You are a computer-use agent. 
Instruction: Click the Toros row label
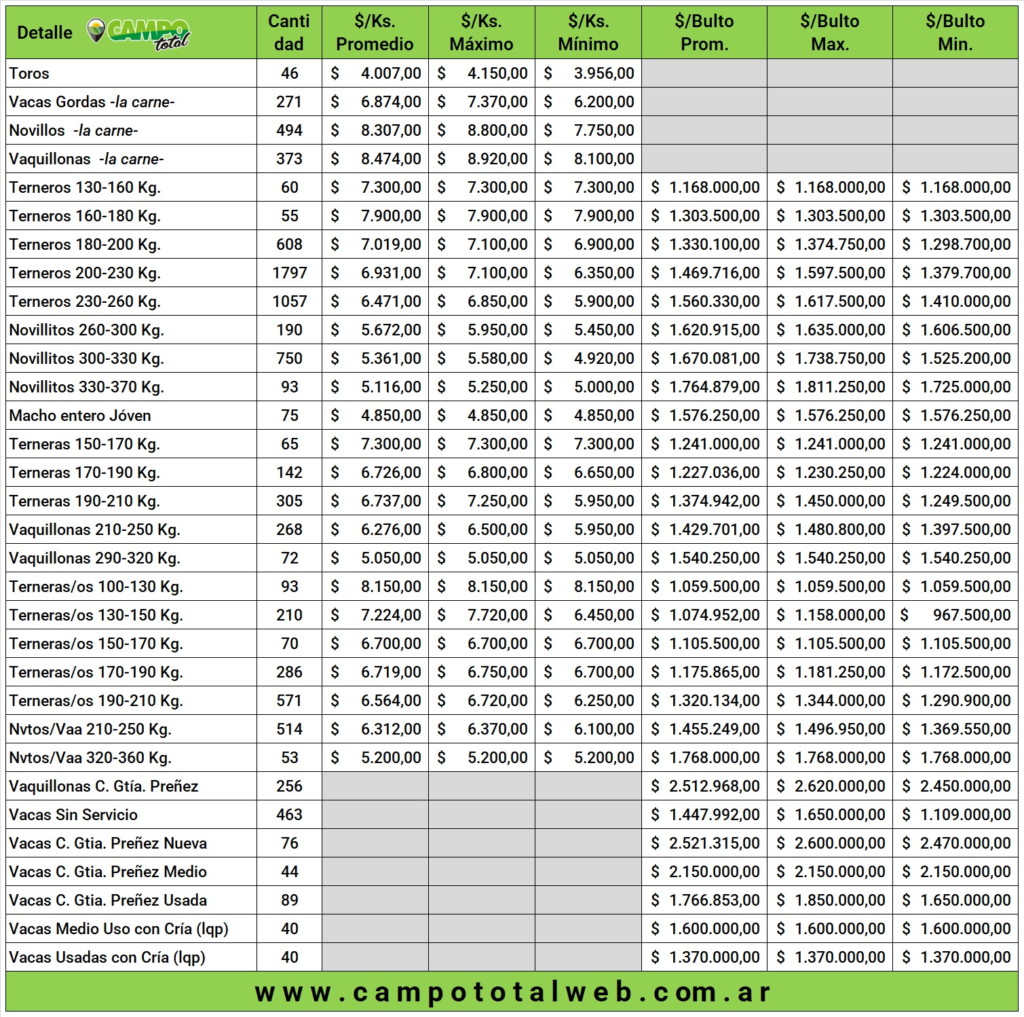[x=29, y=73]
